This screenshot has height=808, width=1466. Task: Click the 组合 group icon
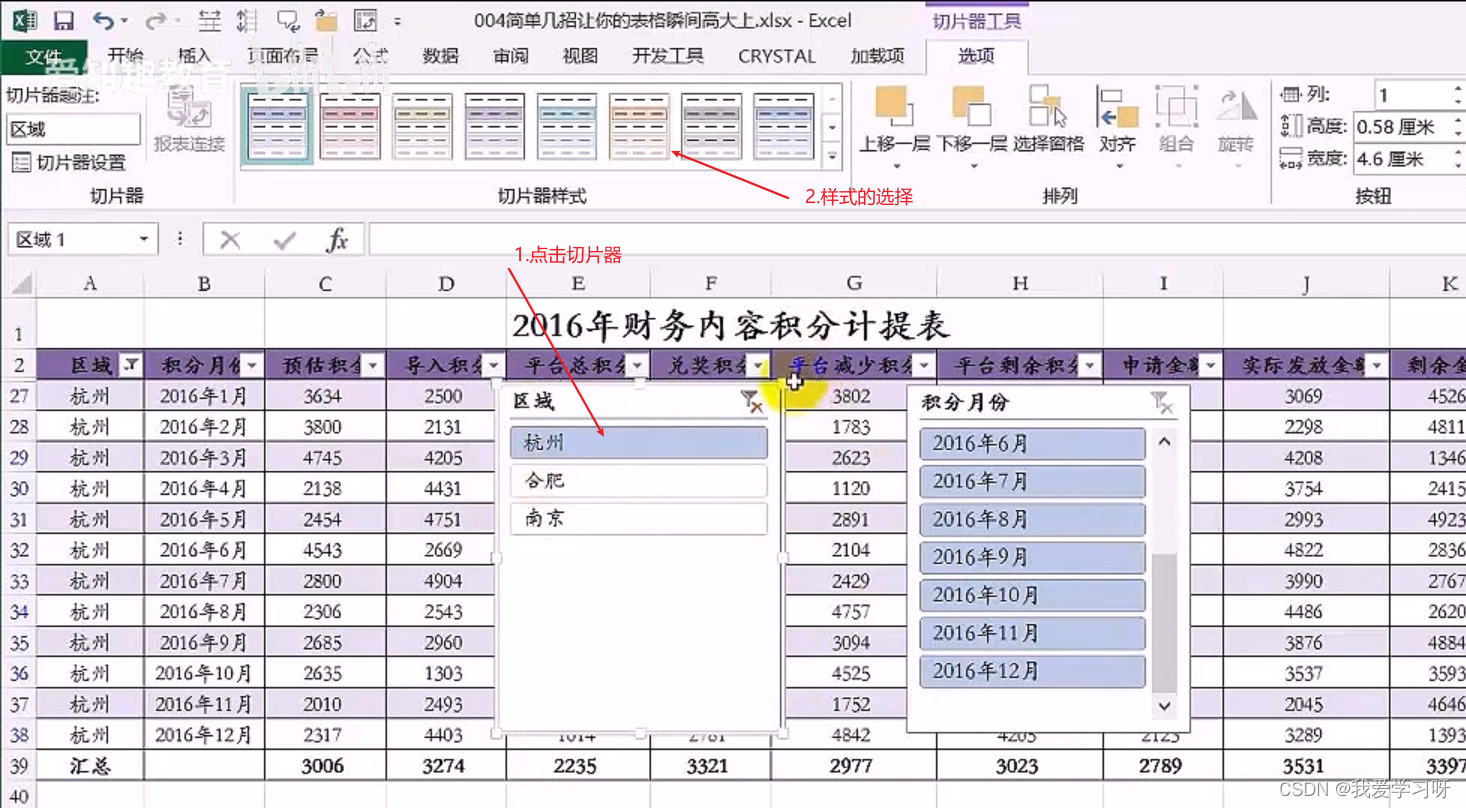(x=1176, y=107)
